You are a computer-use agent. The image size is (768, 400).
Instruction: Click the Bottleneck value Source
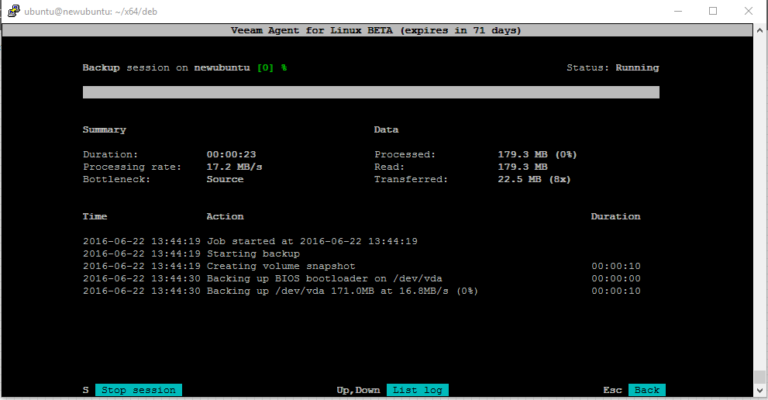point(225,179)
